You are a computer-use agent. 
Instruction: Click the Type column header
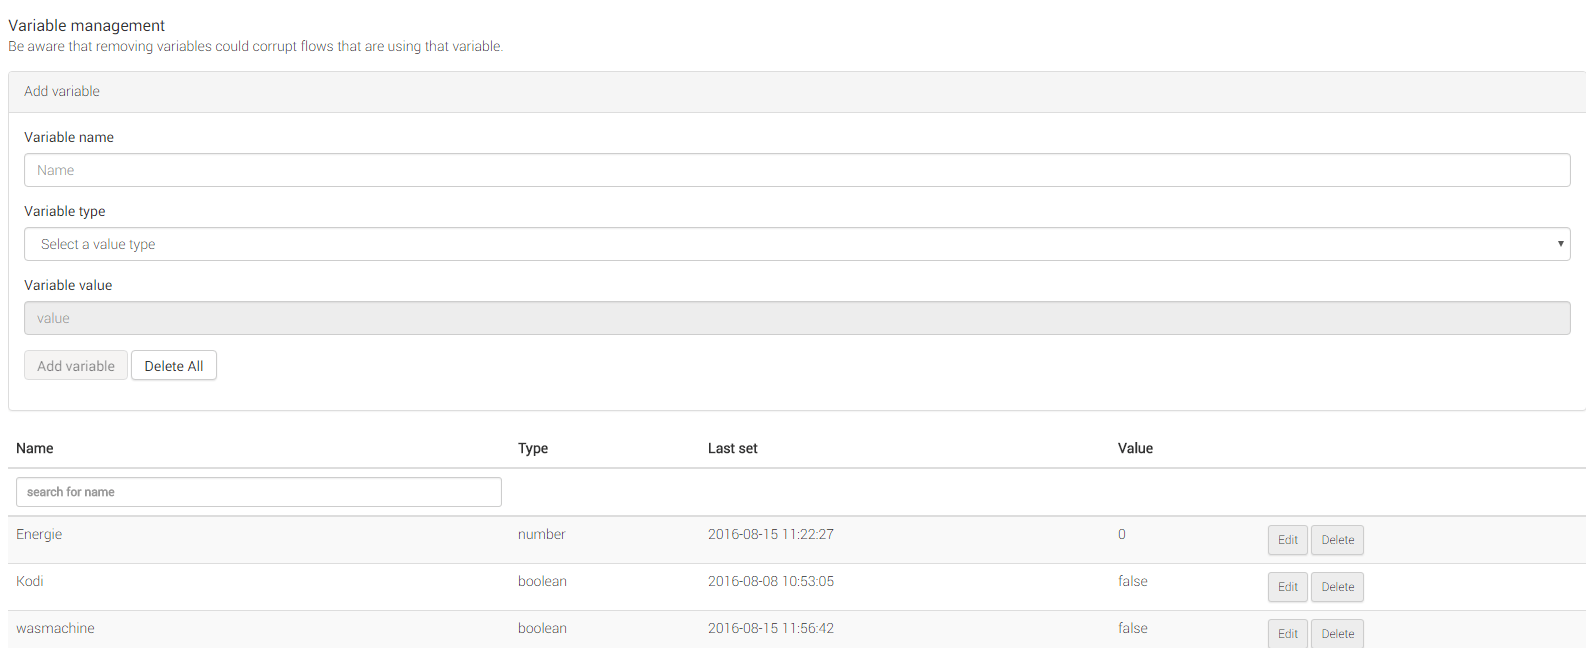533,448
